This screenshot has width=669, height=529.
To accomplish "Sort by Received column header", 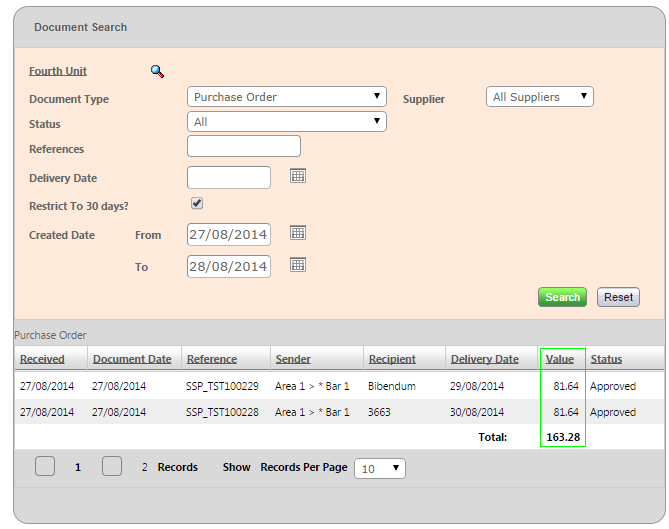I will (x=42, y=359).
